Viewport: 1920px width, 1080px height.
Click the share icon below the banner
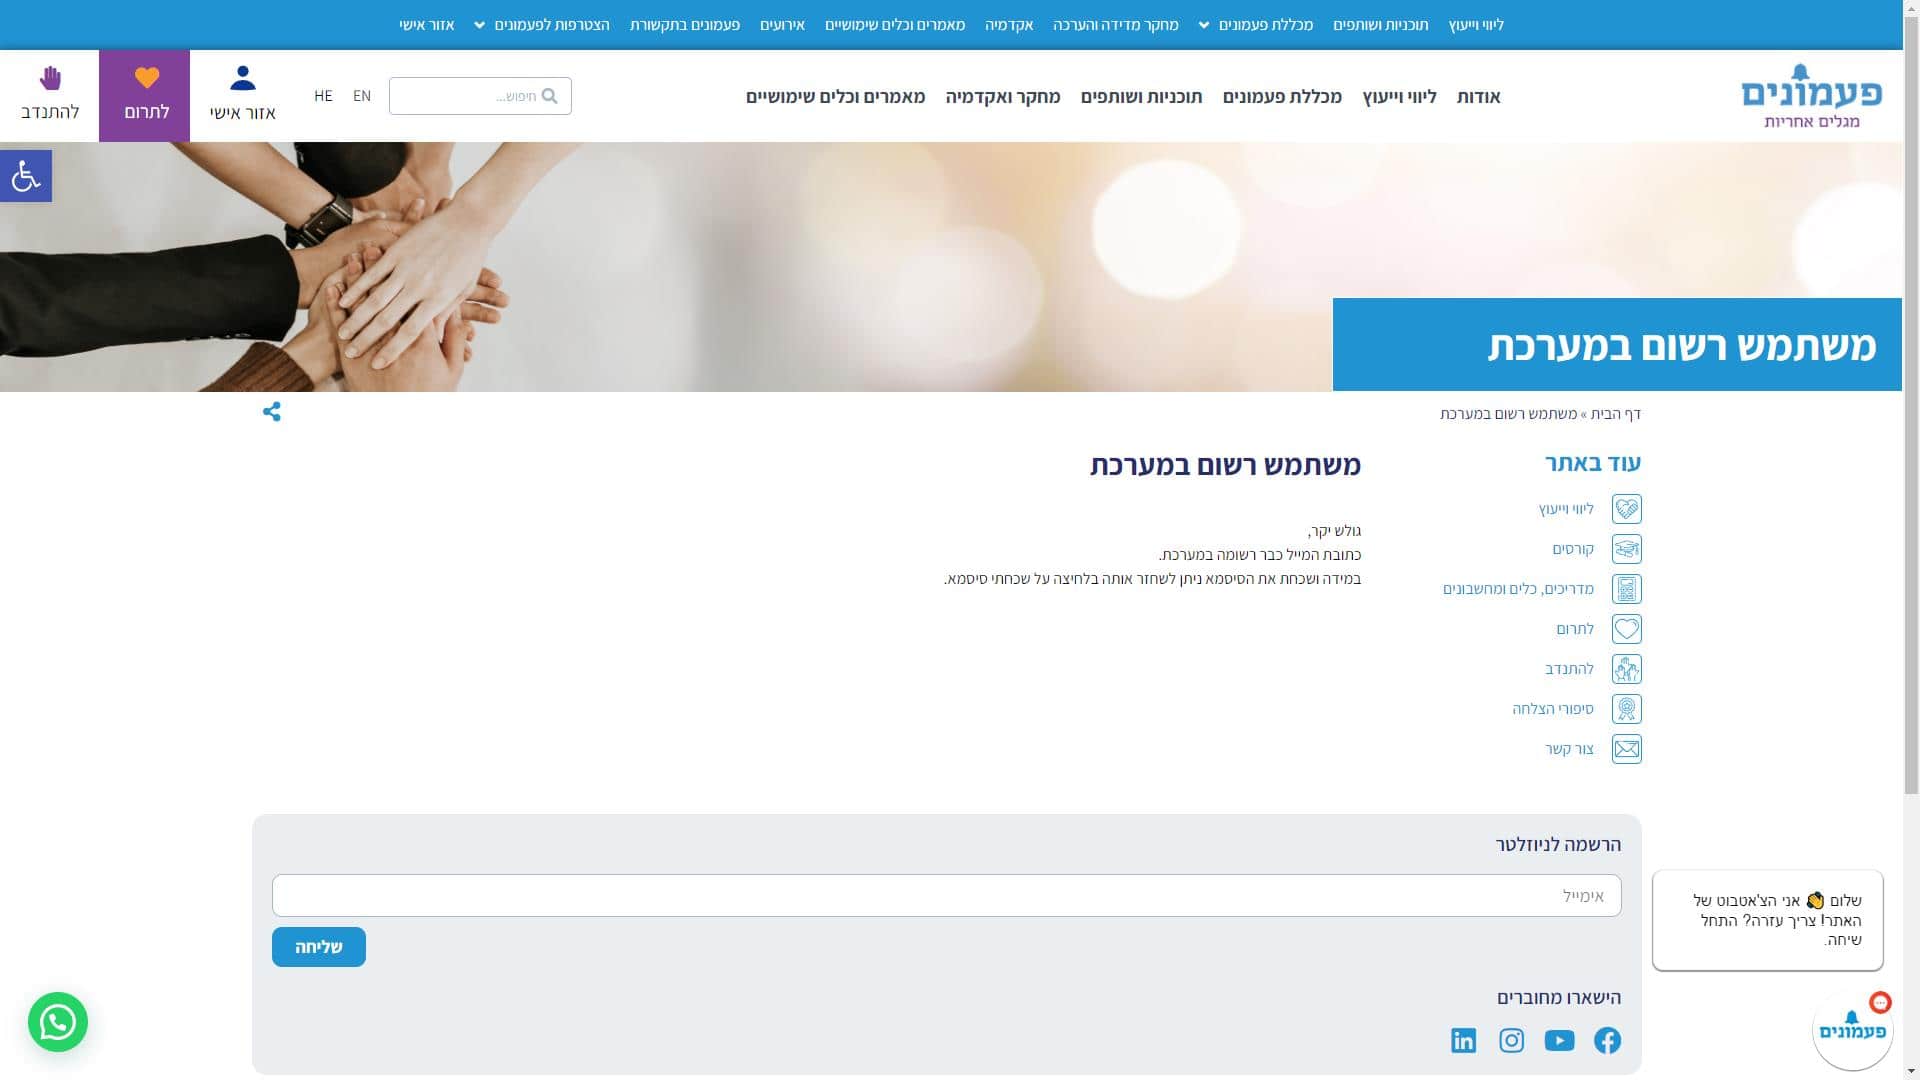tap(271, 412)
